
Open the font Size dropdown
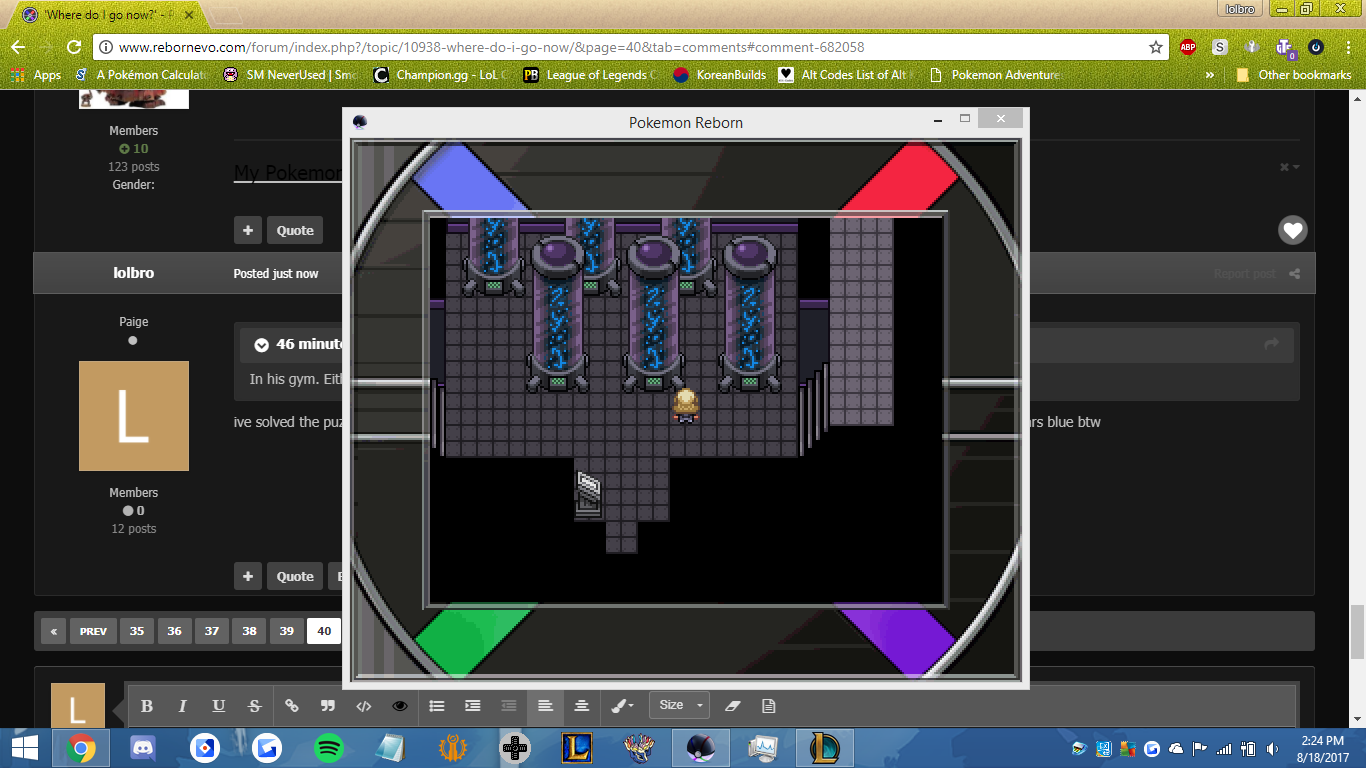tap(679, 705)
